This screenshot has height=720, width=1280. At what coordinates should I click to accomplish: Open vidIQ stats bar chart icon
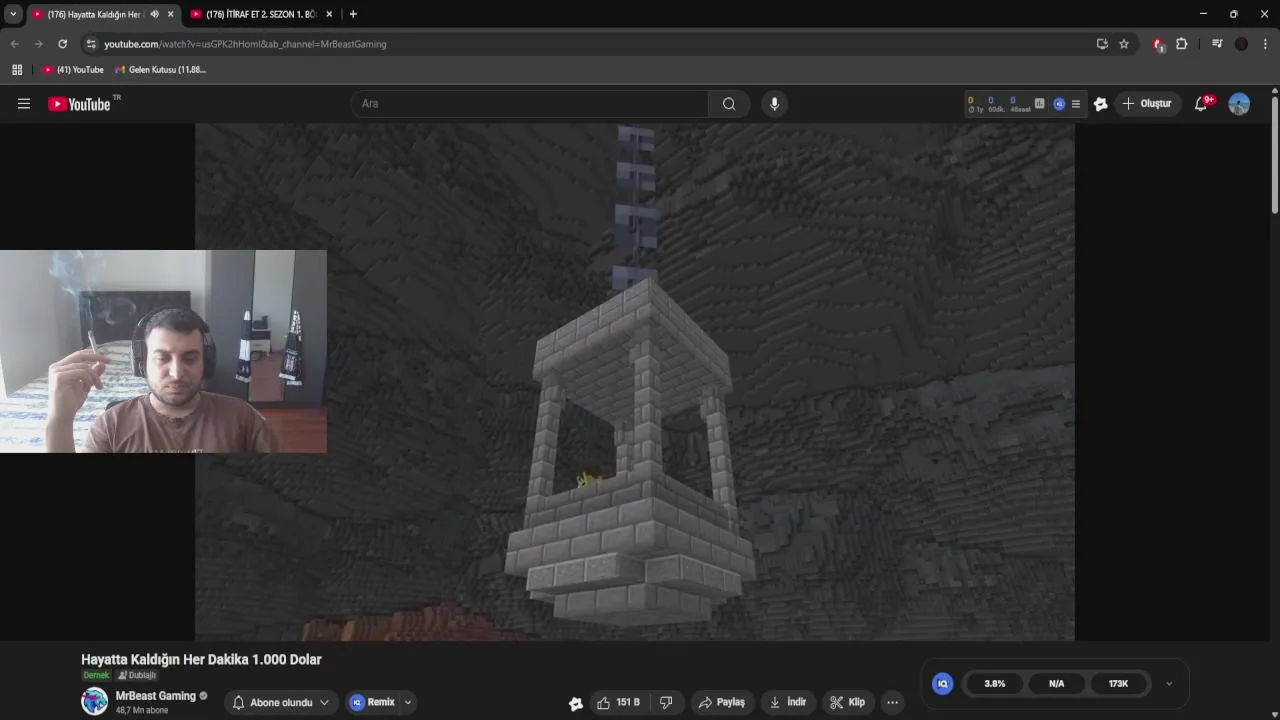(1039, 104)
